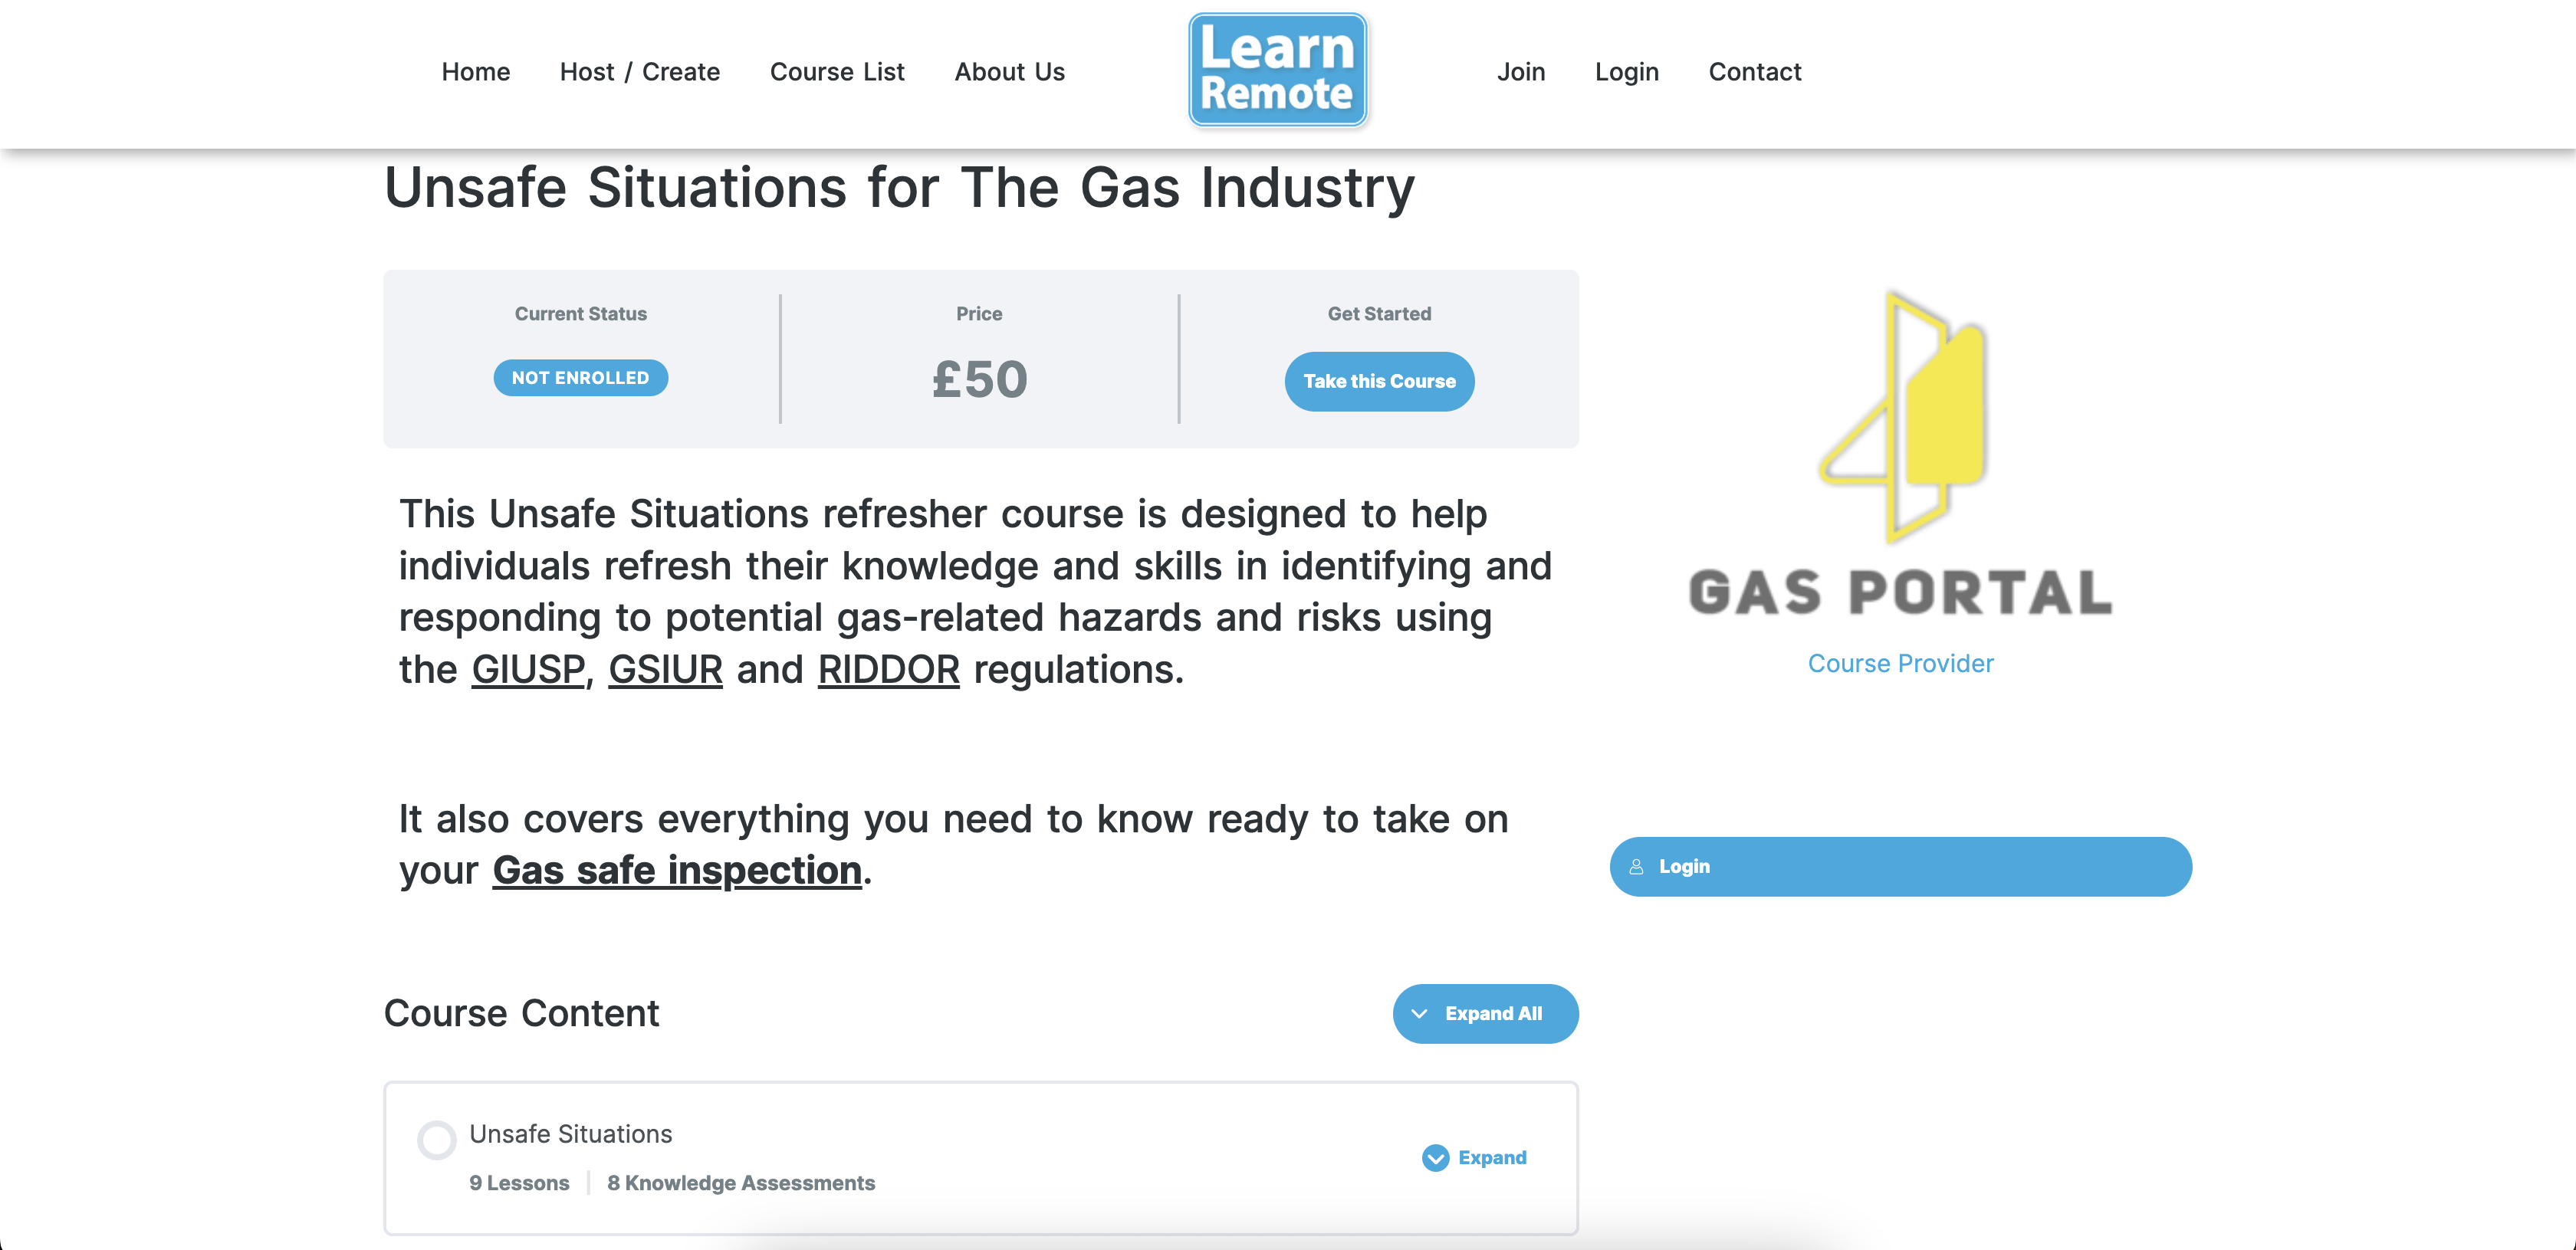
Task: Navigate to About Us
Action: click(1009, 72)
